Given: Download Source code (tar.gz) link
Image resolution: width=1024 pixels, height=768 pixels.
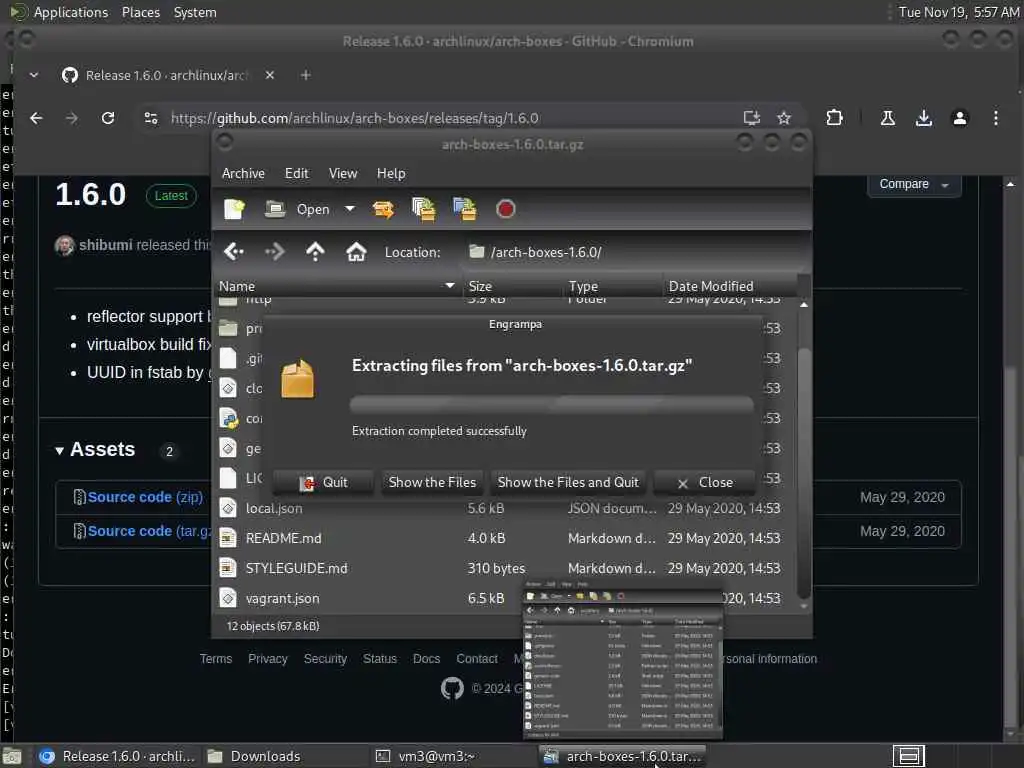Looking at the screenshot, I should click(149, 531).
